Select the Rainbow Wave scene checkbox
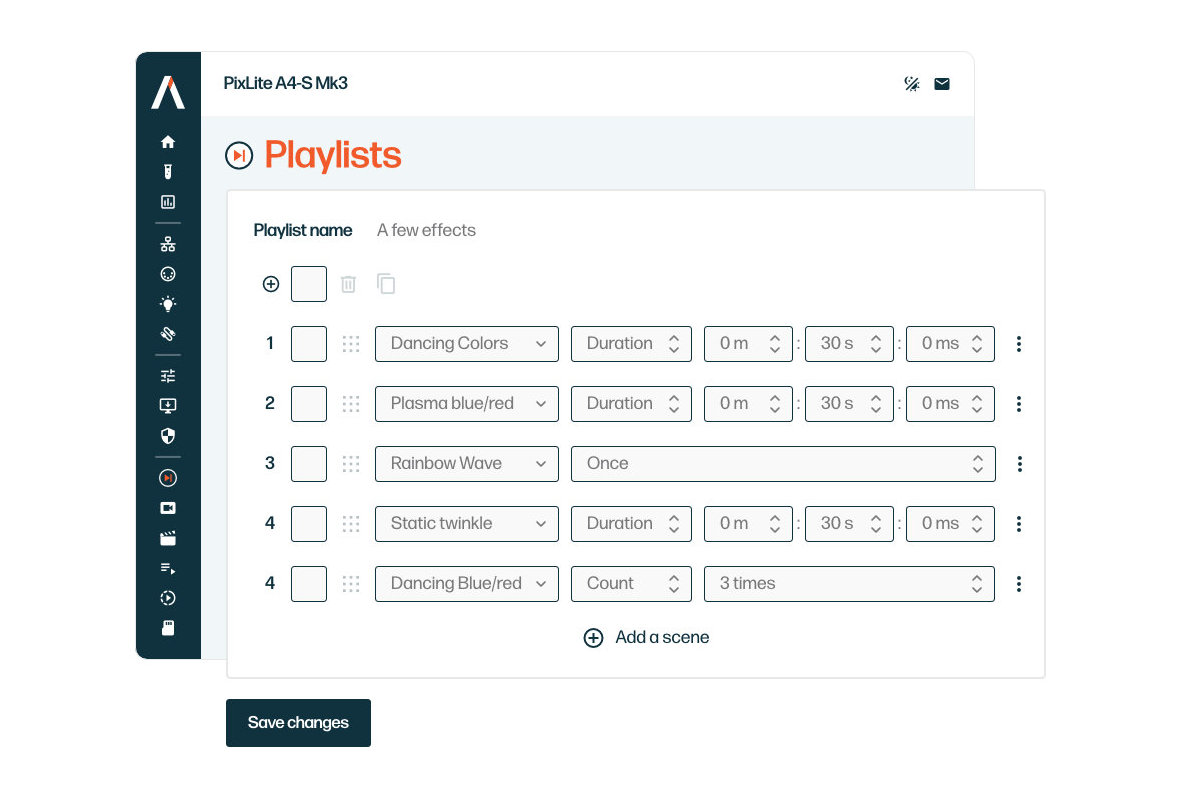1200x800 pixels. click(309, 464)
